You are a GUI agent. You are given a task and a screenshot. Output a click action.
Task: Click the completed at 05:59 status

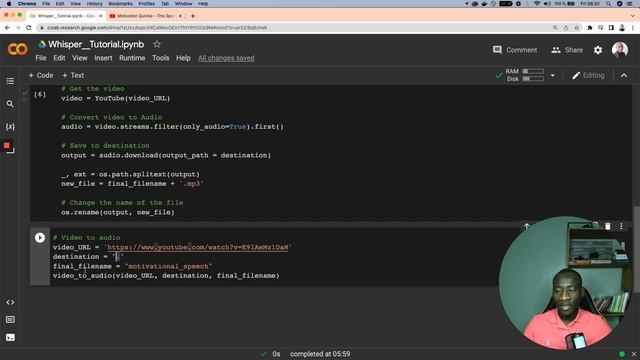click(x=320, y=354)
